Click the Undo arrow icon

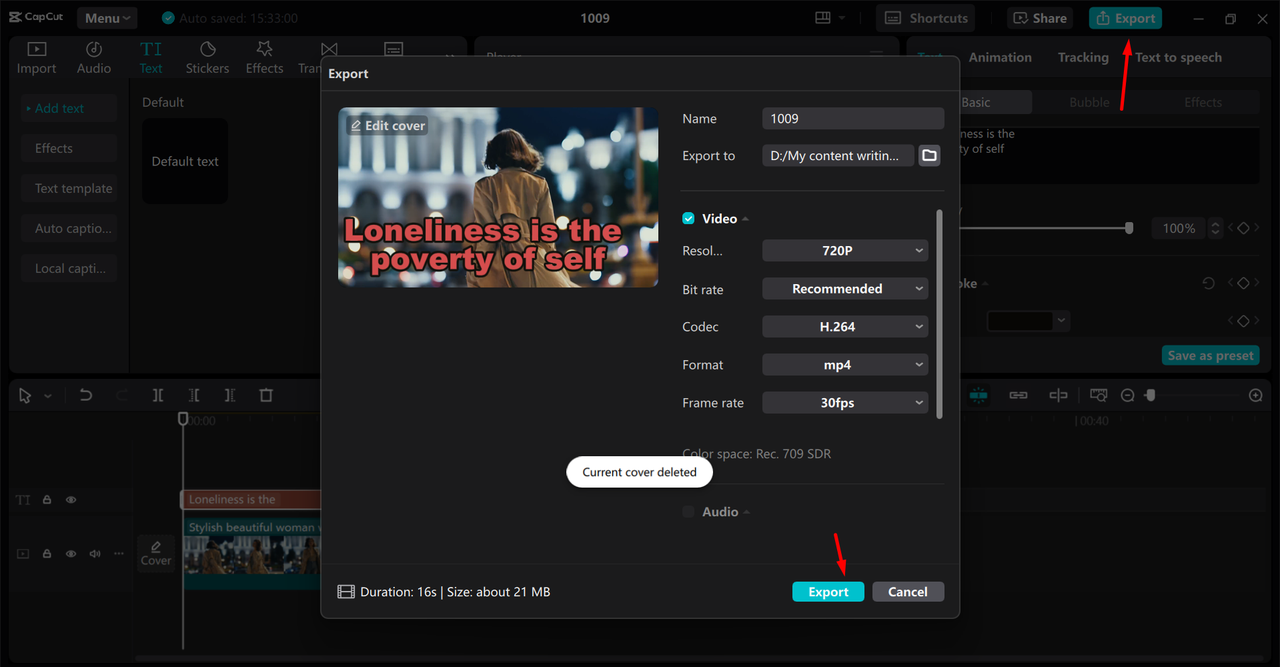coord(86,395)
